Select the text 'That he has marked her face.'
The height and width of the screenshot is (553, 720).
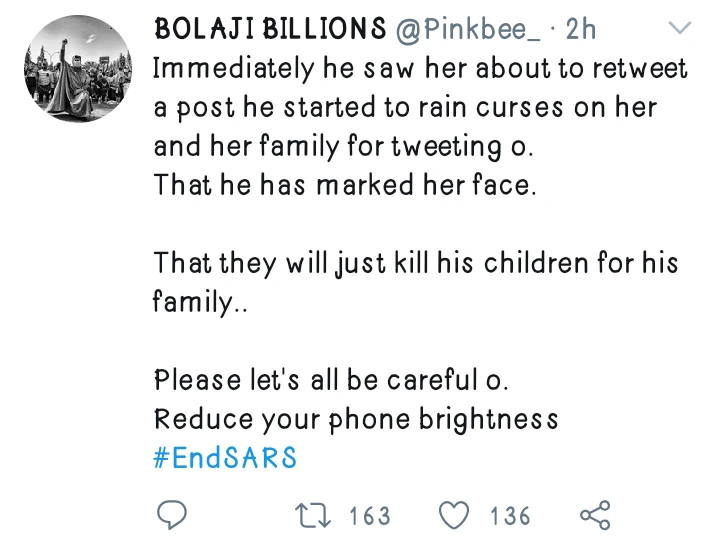click(x=345, y=186)
